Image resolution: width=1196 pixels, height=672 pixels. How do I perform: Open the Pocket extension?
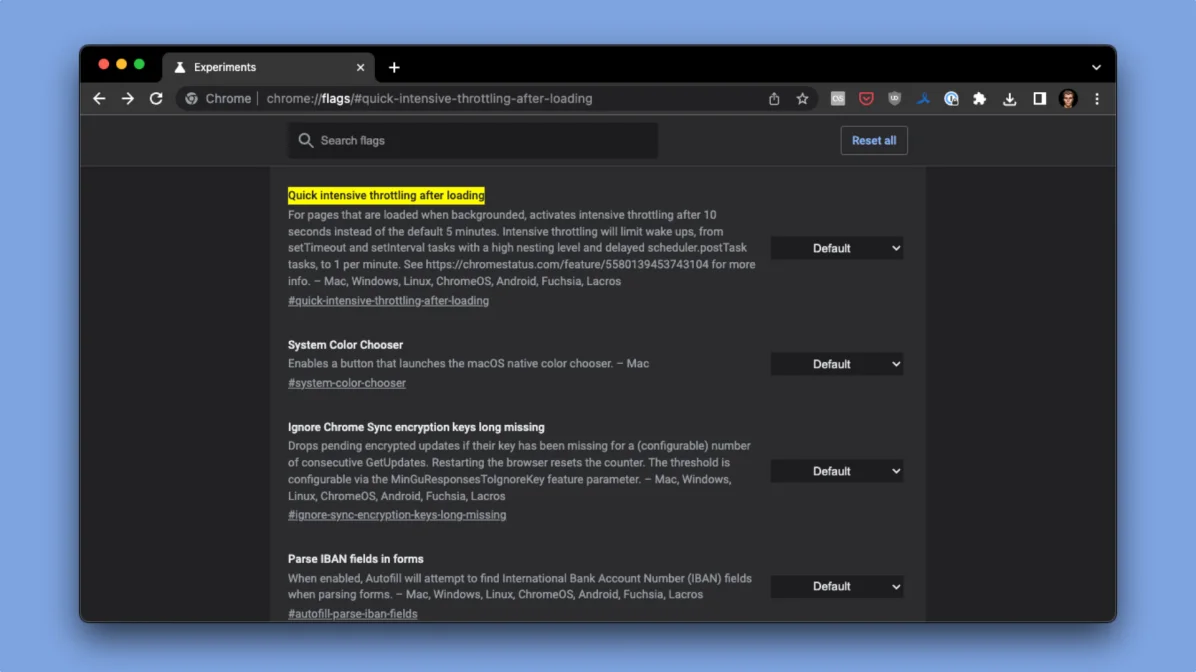(866, 98)
